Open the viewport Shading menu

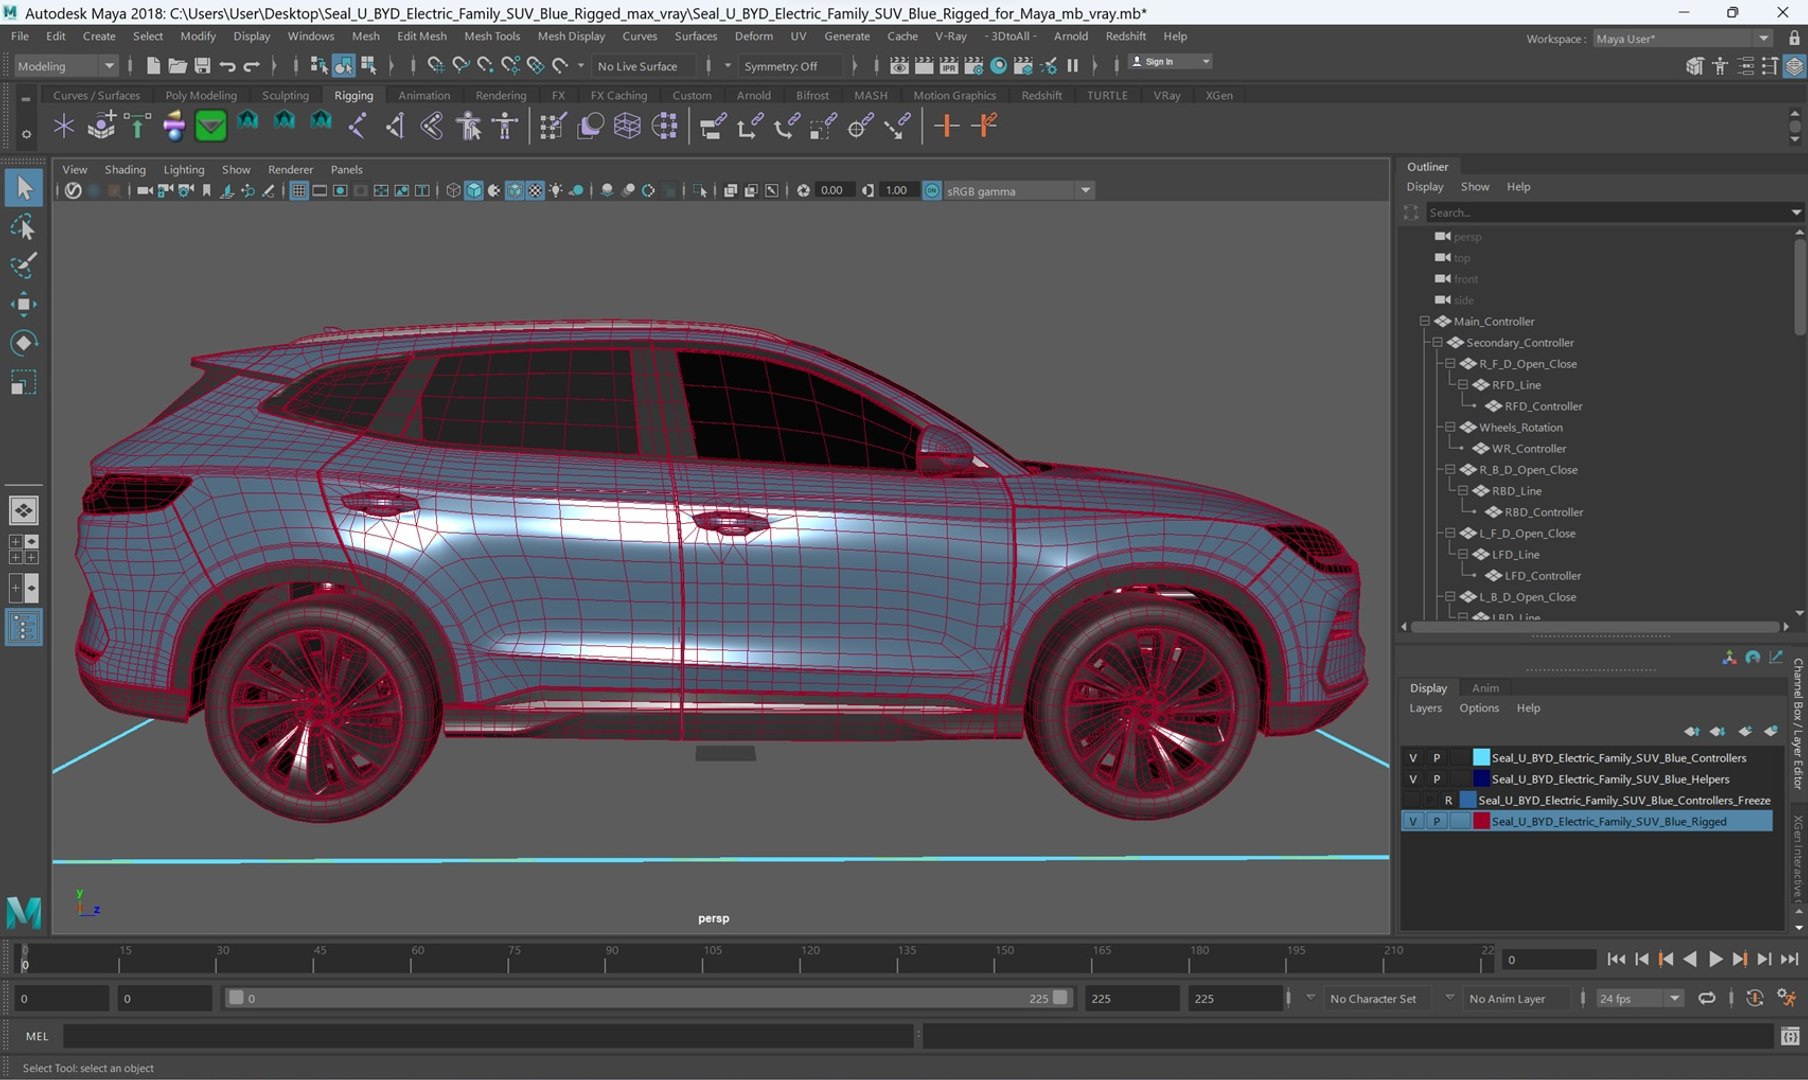(x=125, y=169)
